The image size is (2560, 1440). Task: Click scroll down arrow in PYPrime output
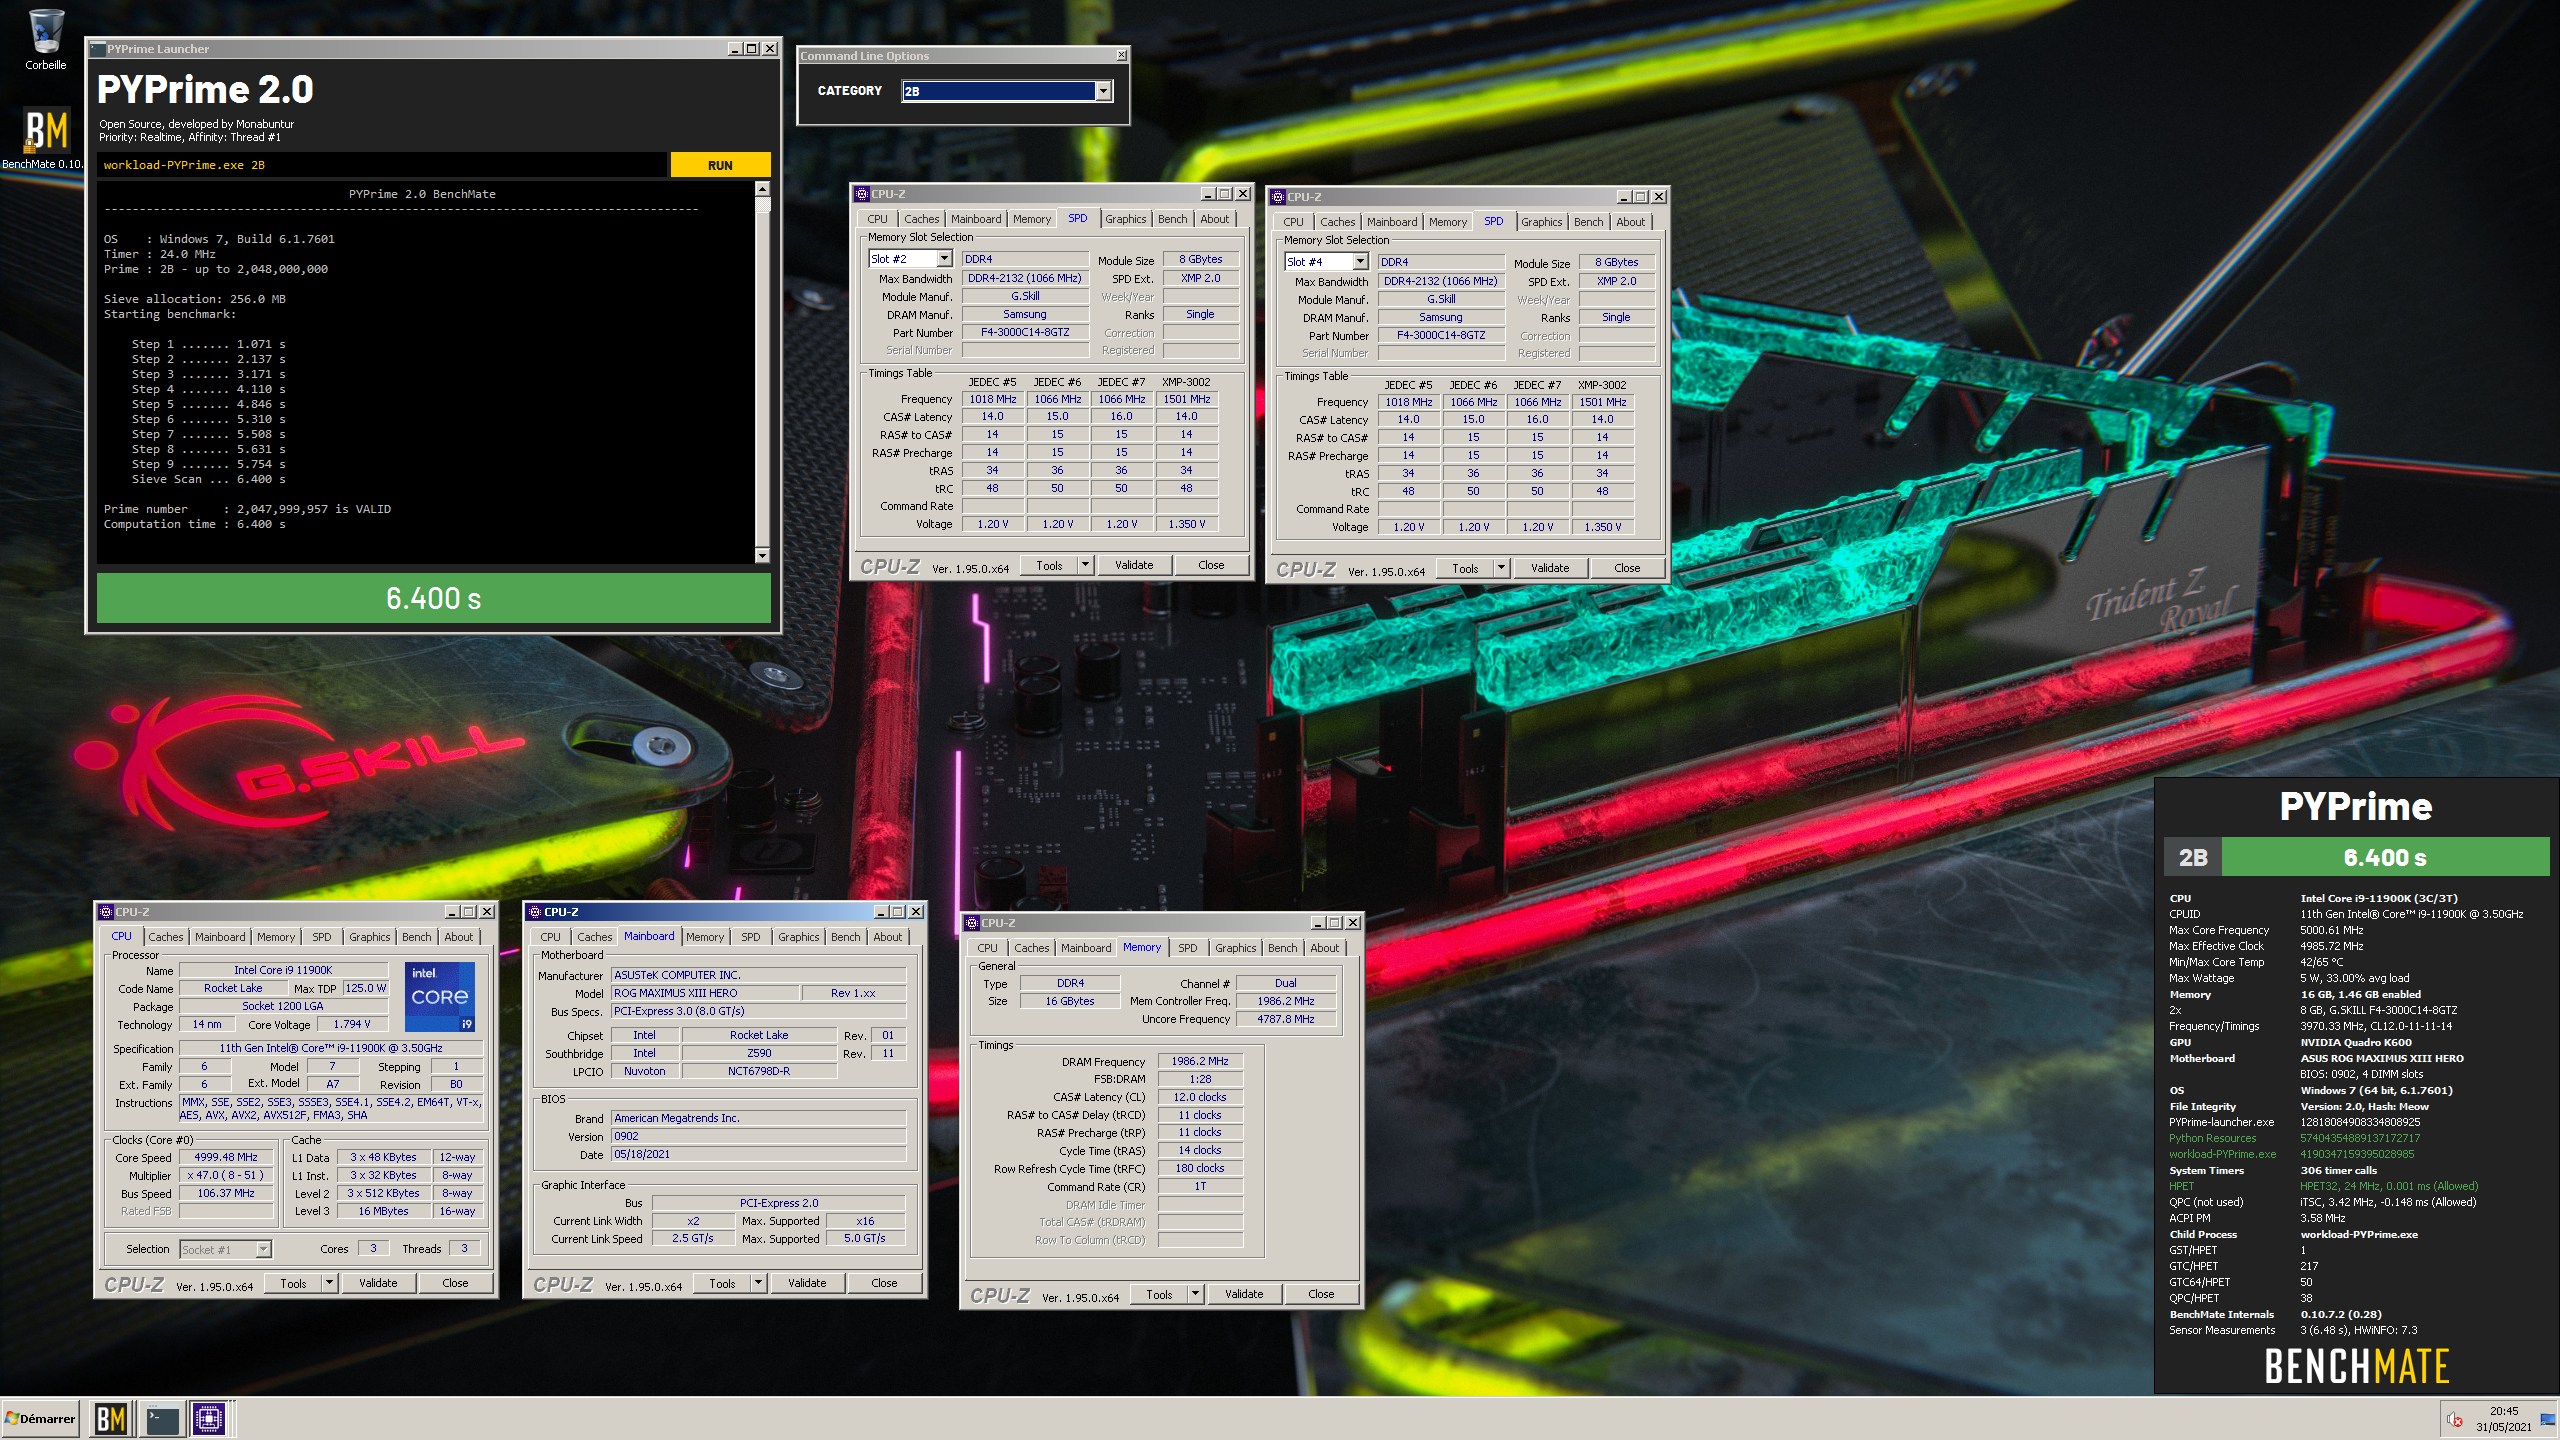click(x=762, y=555)
